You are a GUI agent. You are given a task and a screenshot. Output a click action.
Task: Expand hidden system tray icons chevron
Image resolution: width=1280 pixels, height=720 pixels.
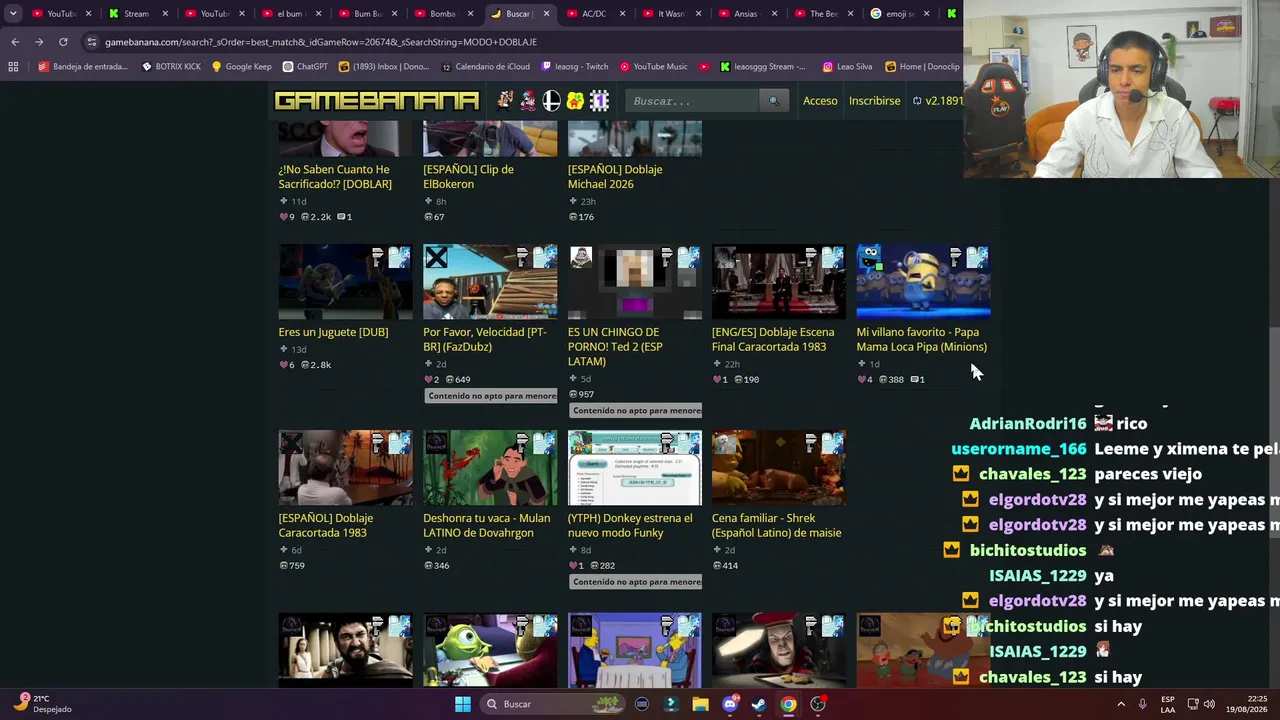pos(1120,704)
